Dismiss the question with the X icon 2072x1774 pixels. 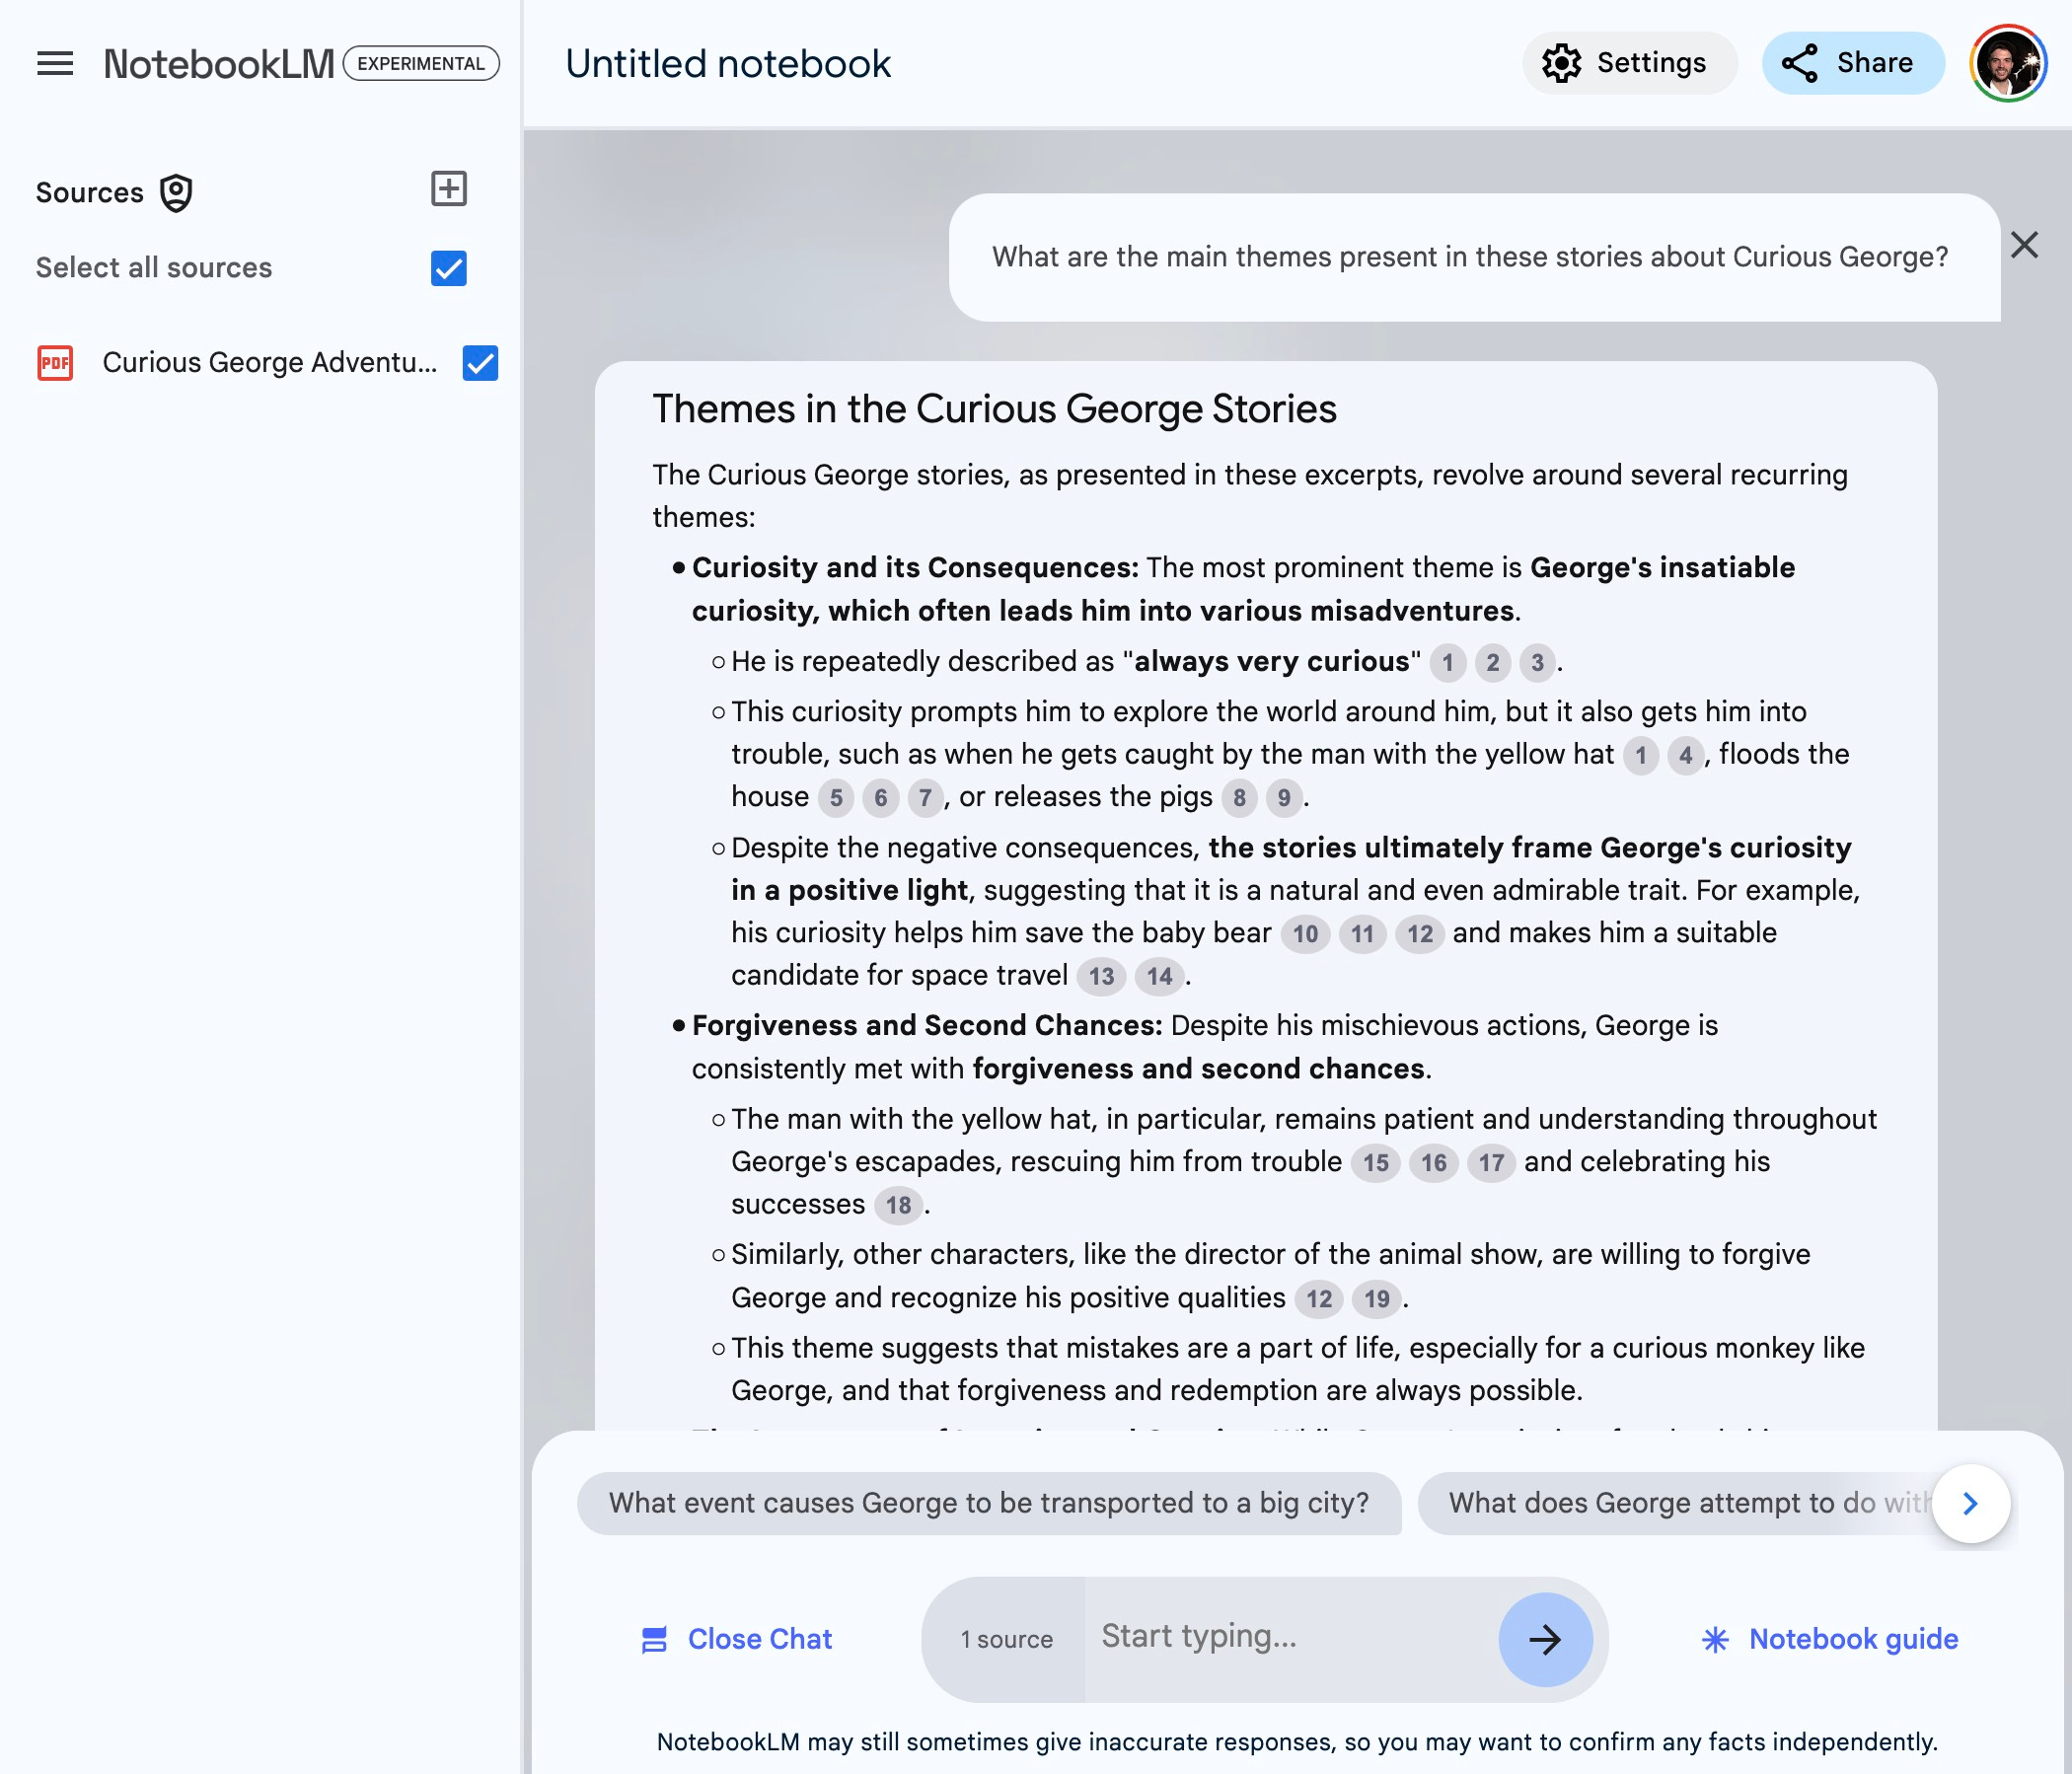(2024, 245)
